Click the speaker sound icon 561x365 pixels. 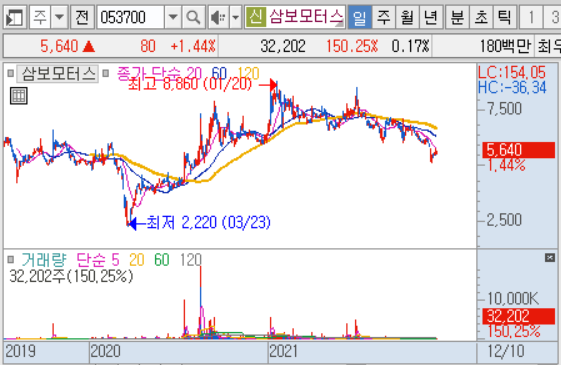(x=219, y=17)
